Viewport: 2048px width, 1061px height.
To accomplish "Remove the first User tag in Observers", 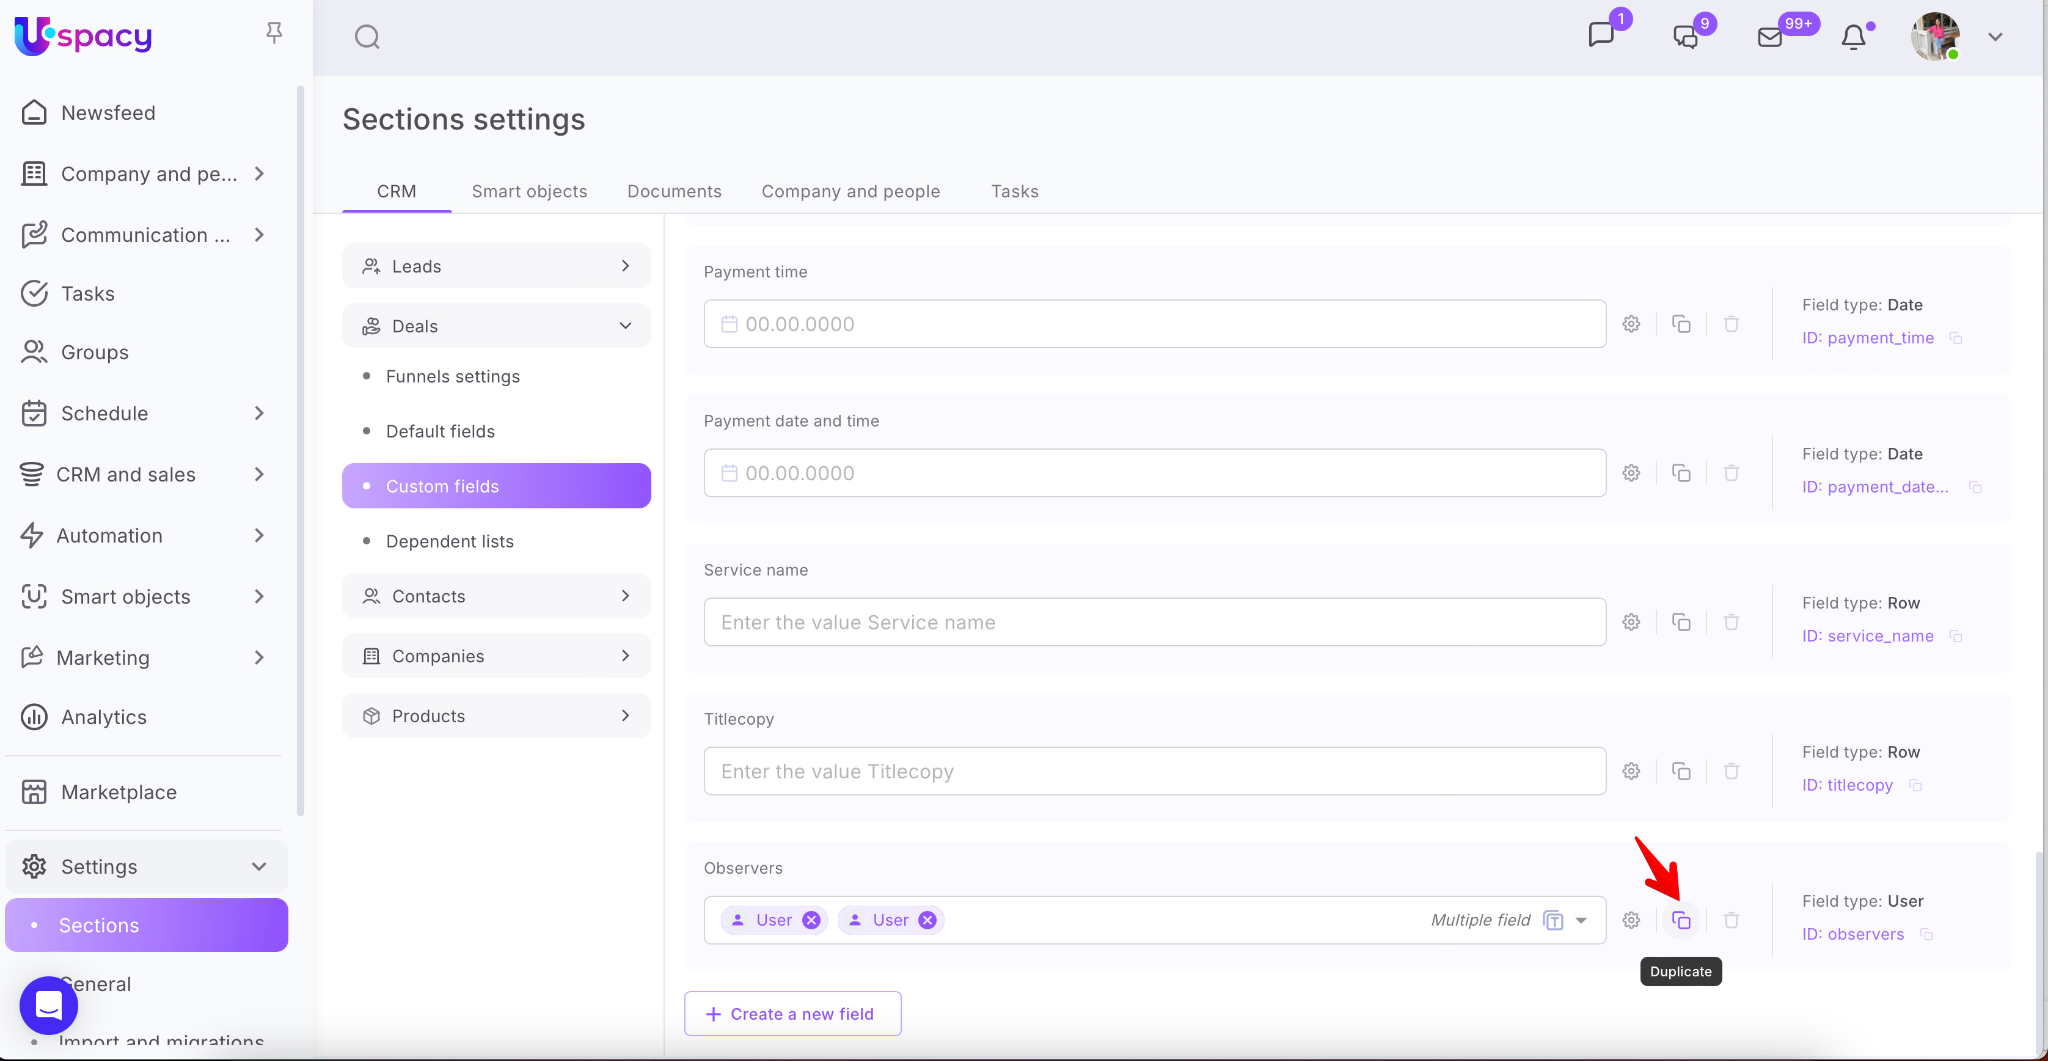I will [811, 920].
